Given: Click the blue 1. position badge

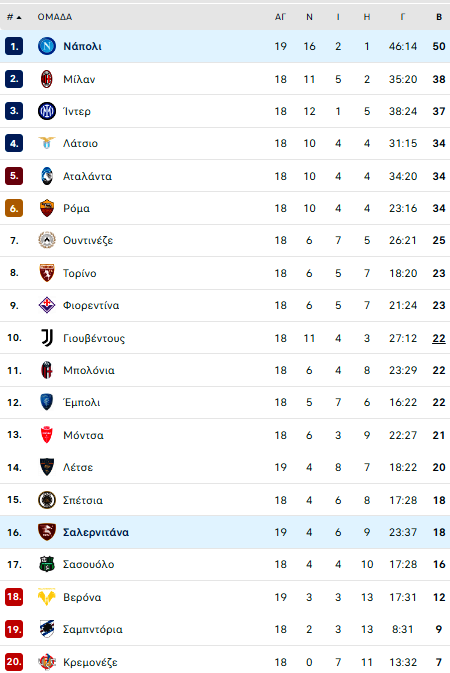Looking at the screenshot, I should tap(14, 46).
